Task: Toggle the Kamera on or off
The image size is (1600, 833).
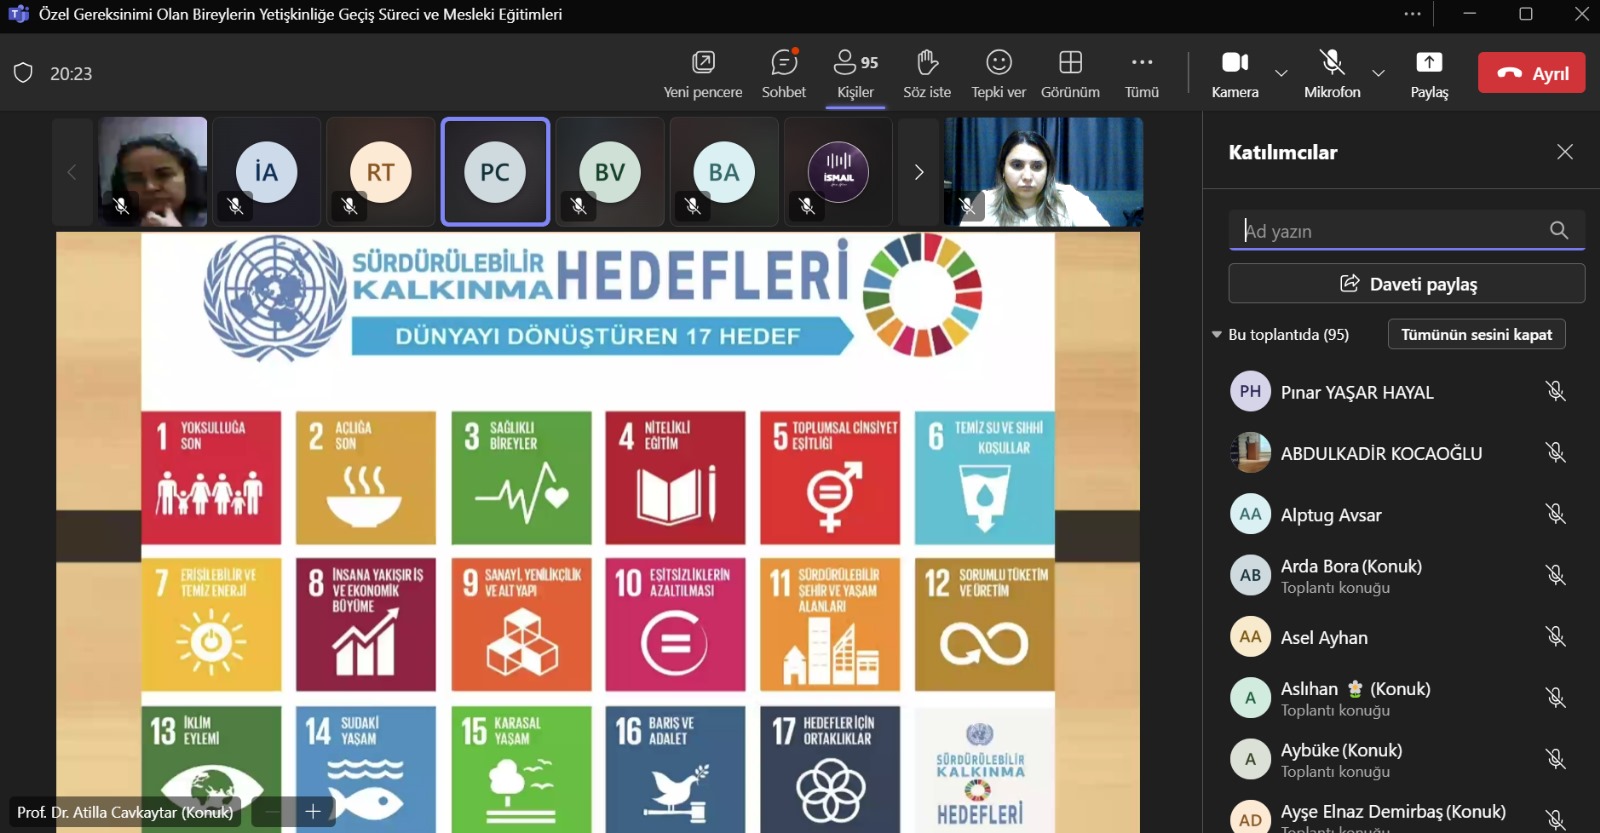Action: click(x=1235, y=74)
